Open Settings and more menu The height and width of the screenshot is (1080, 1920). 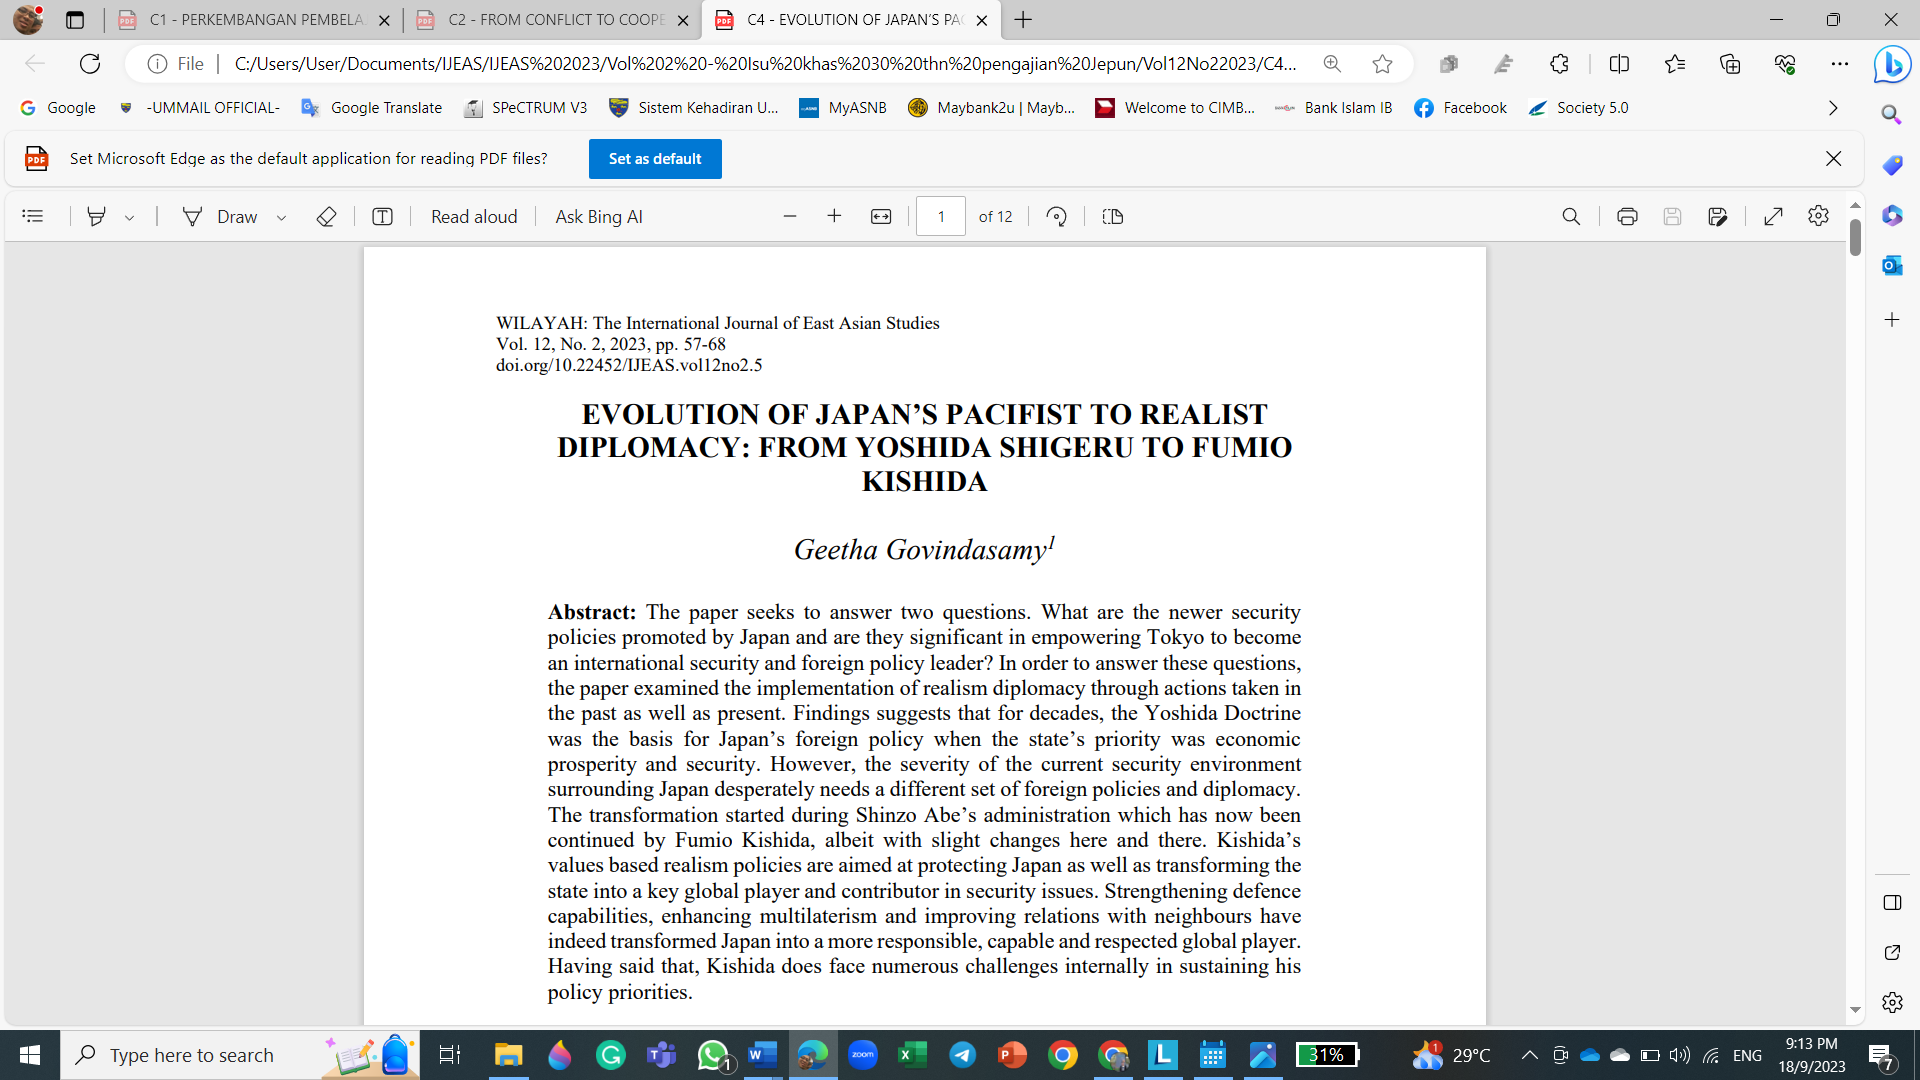[1840, 64]
